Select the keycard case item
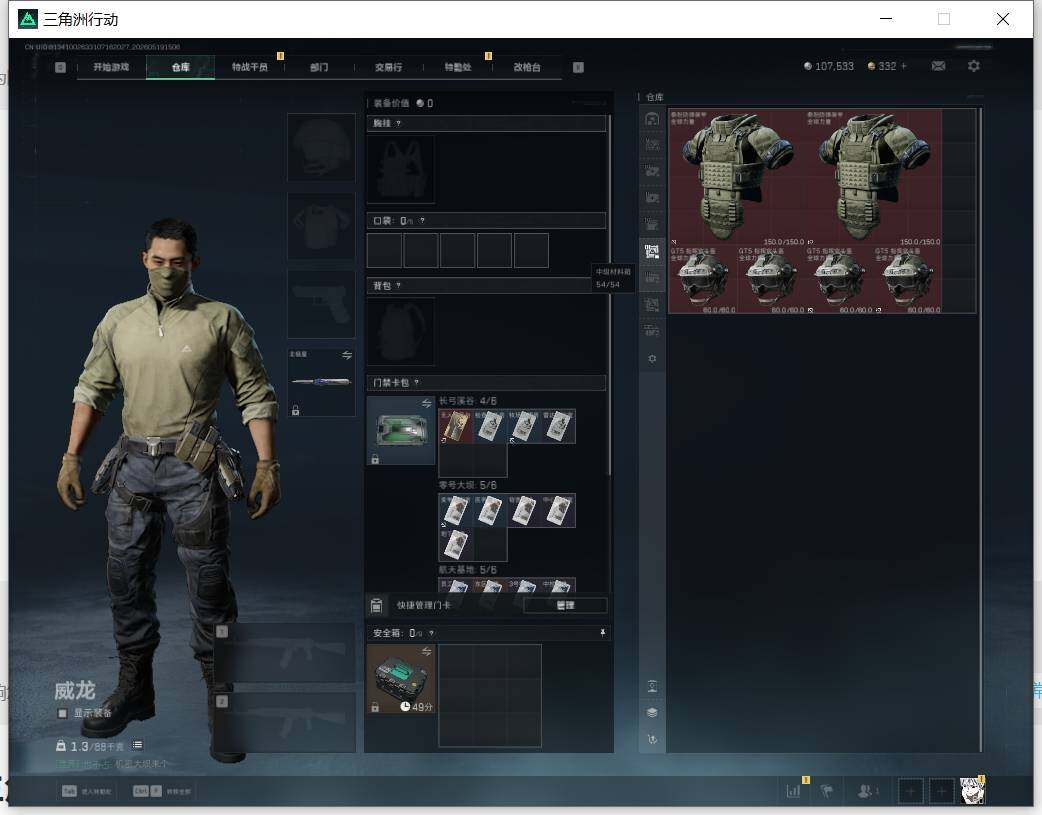 tap(401, 430)
